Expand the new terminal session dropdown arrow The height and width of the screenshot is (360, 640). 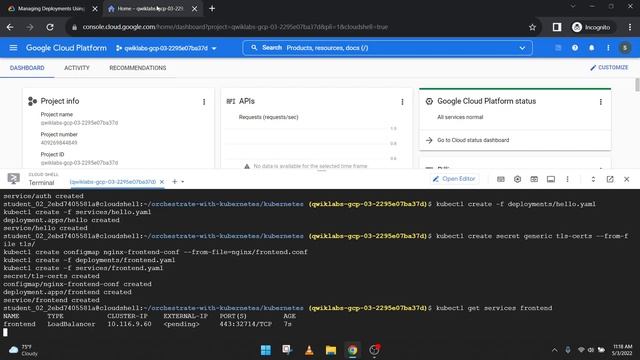(x=182, y=182)
